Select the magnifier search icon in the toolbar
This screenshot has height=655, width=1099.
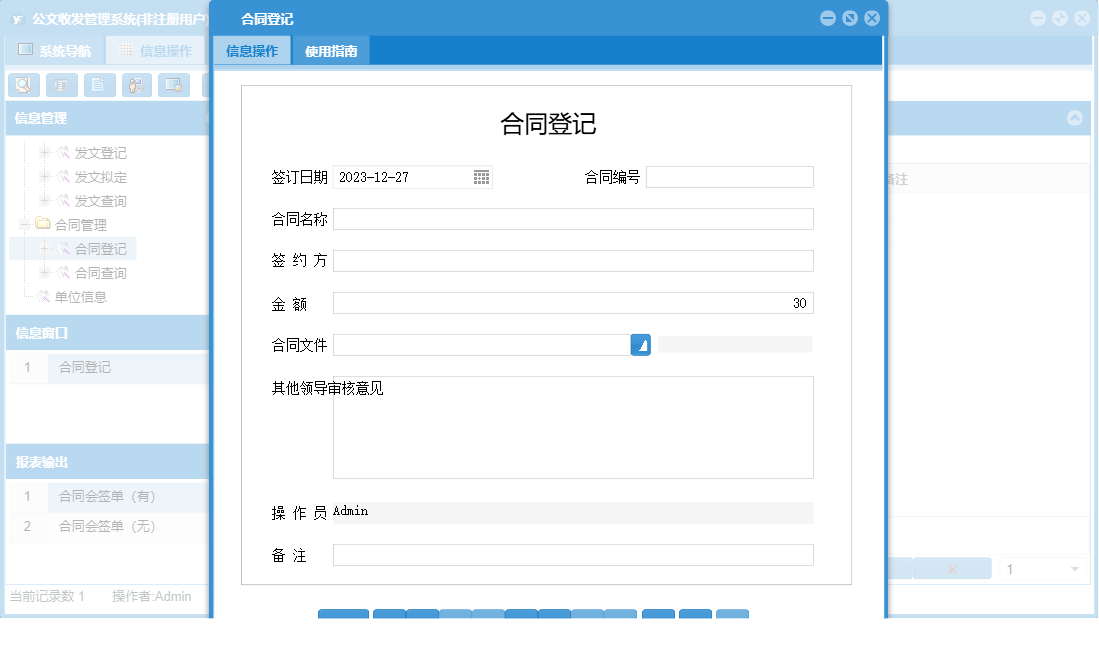coord(23,85)
